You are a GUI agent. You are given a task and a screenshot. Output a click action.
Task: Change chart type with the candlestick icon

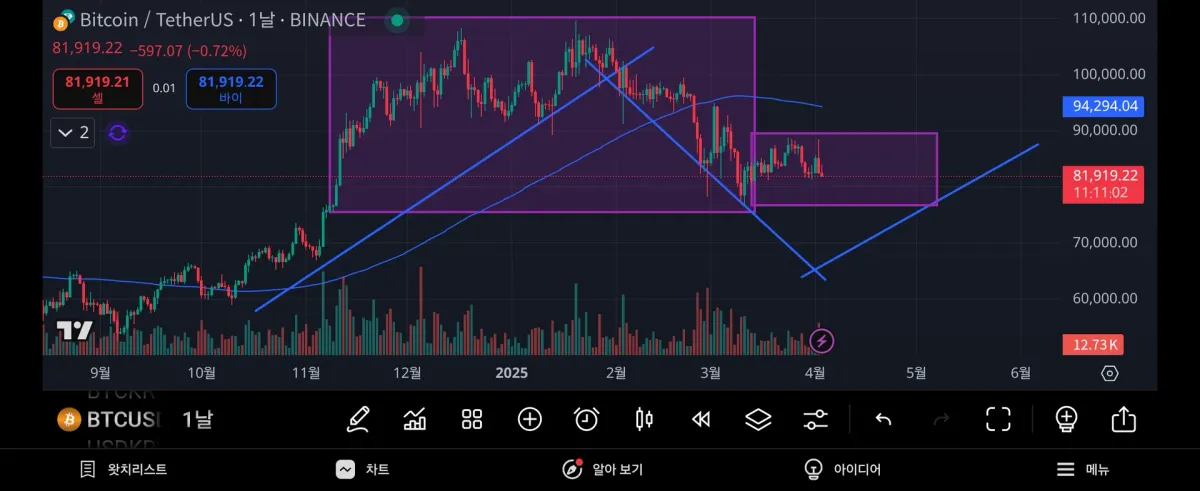644,419
